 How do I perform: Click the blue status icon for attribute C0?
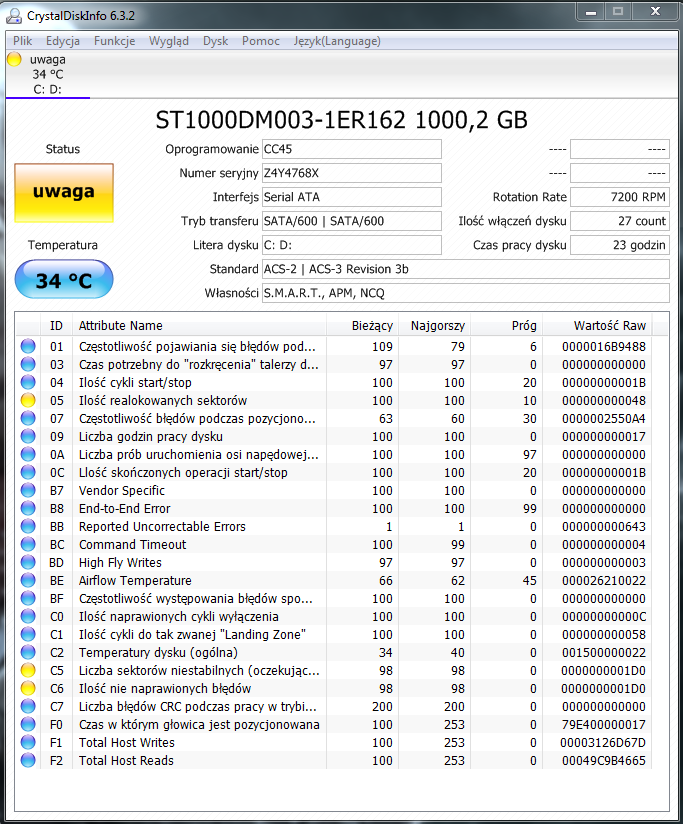[28, 616]
